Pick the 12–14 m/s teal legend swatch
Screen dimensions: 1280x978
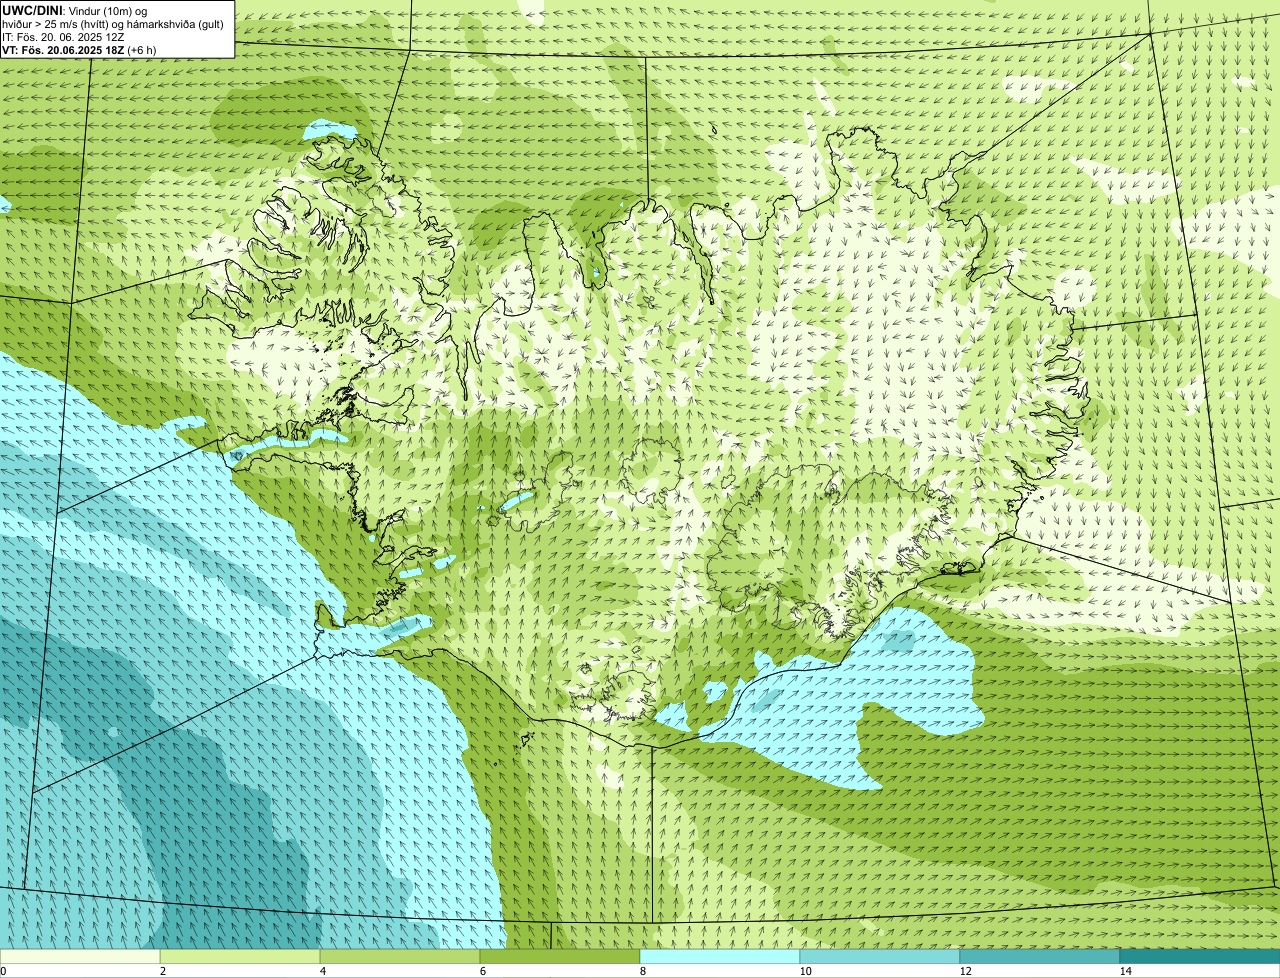click(1040, 956)
